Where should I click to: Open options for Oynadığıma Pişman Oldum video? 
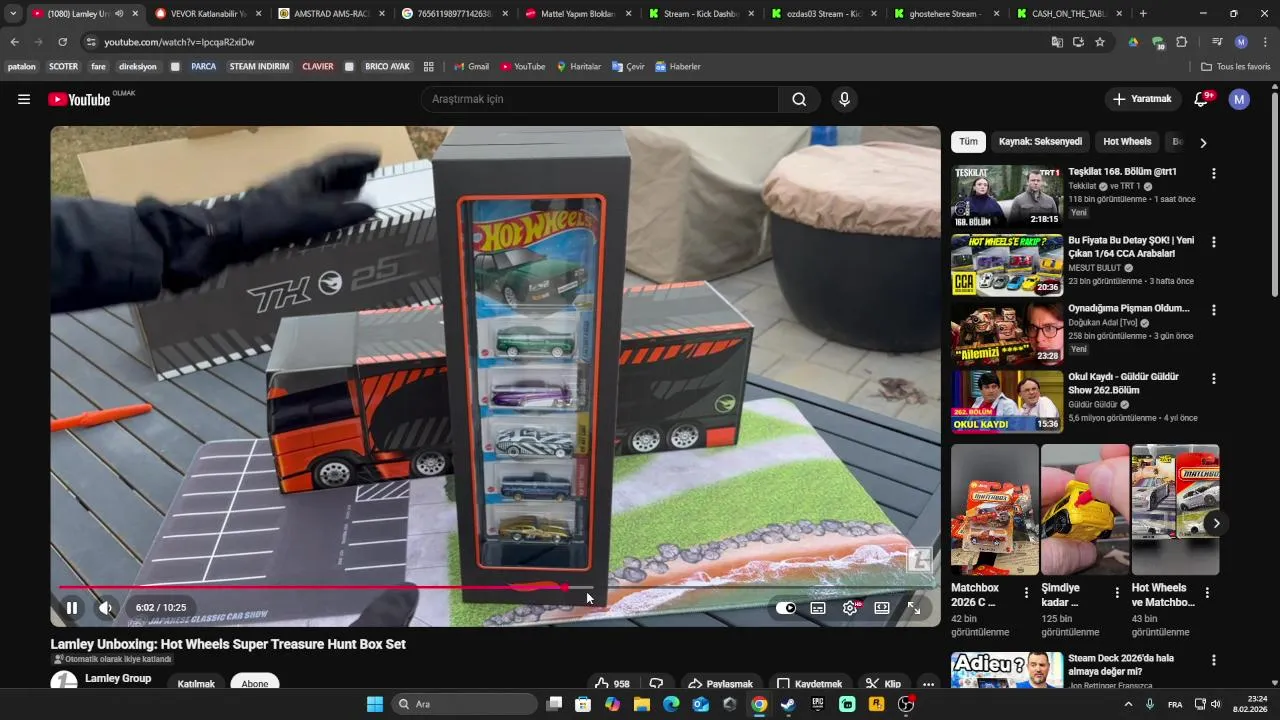click(1214, 310)
